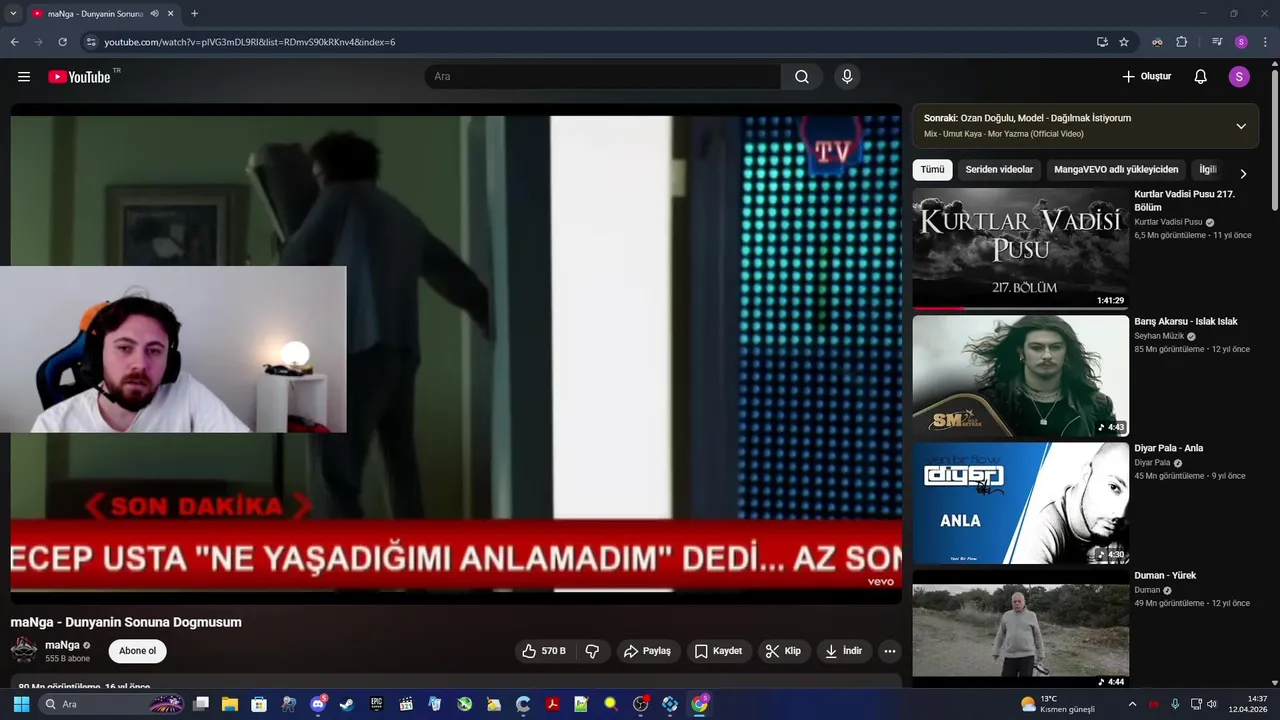
Task: Open Duman - Yürek video thumbnail
Action: 1020,627
